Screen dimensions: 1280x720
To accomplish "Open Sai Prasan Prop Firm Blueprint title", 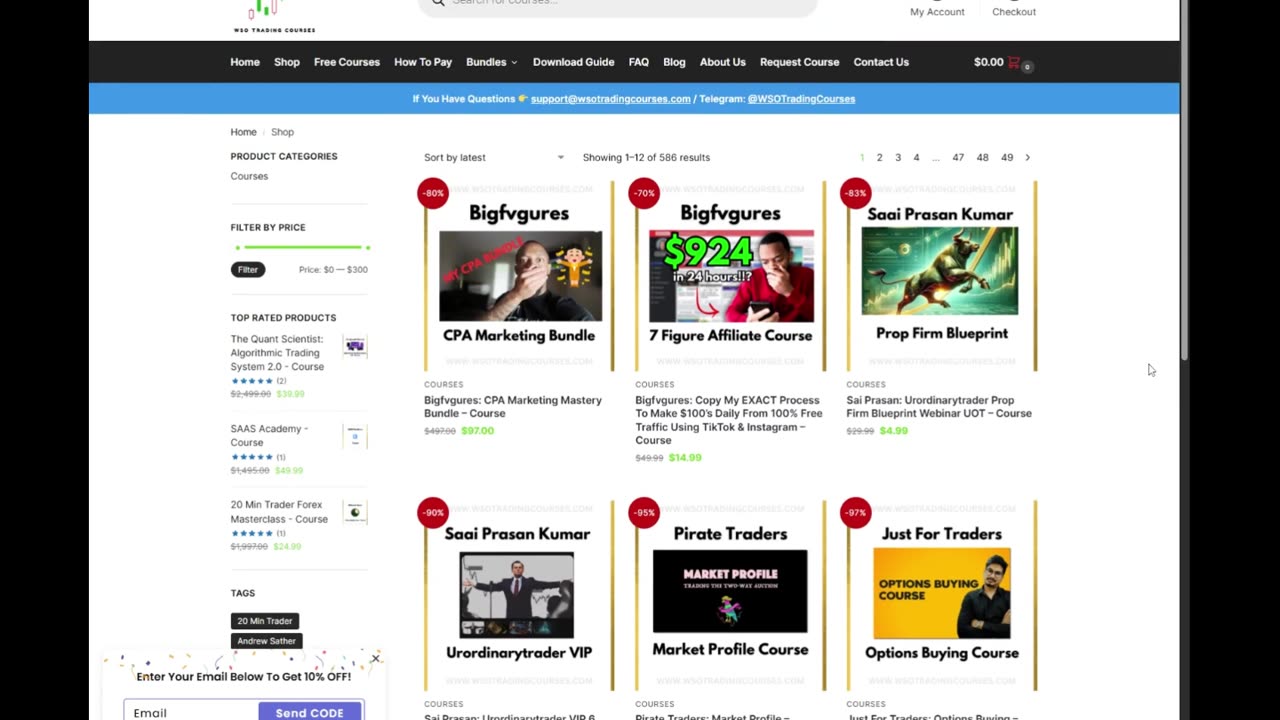I will [x=939, y=406].
